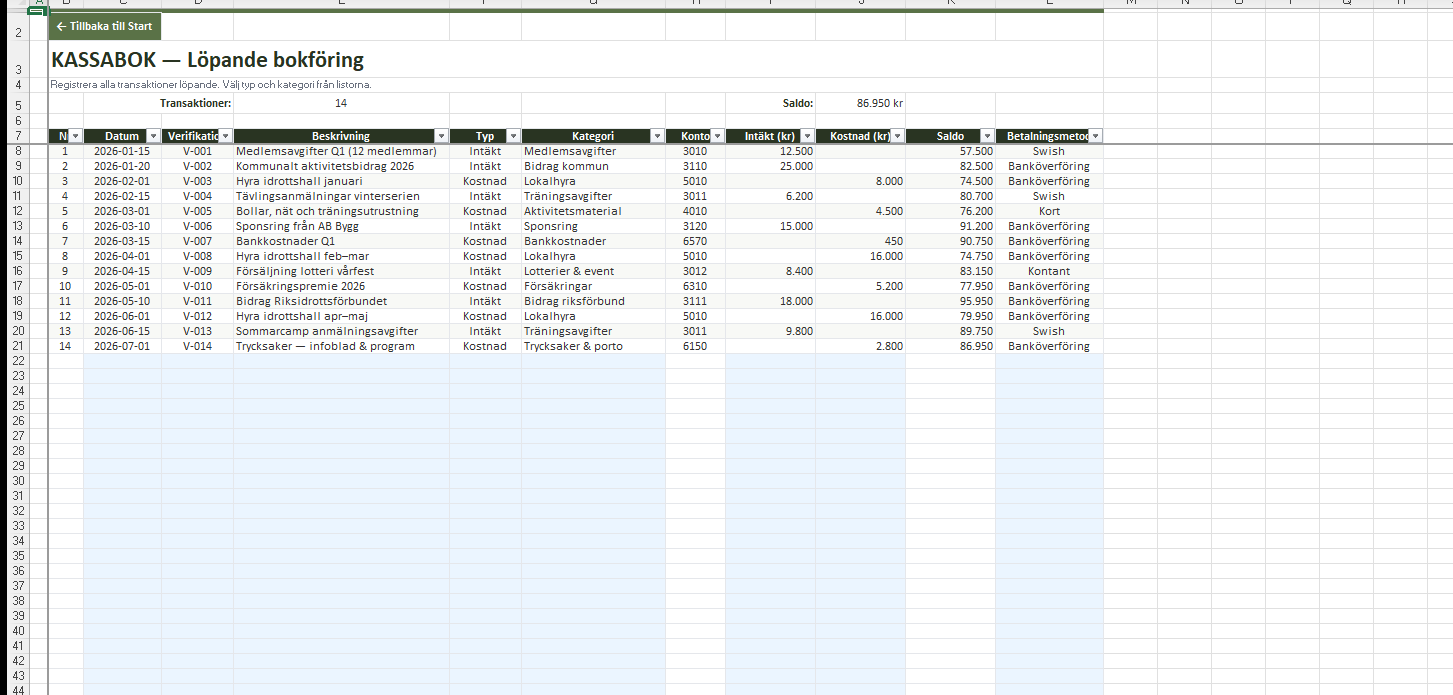Expand the Kategori filter dropdown
1453x695 pixels.
pyautogui.click(x=657, y=136)
